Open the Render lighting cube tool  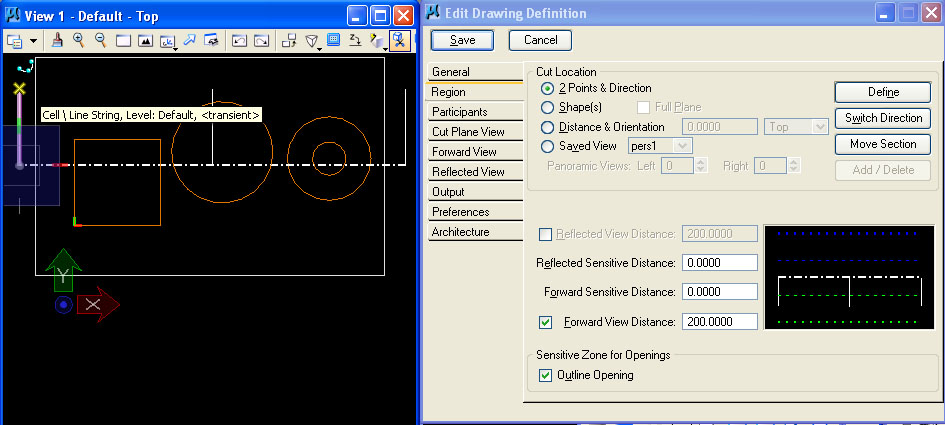[377, 41]
